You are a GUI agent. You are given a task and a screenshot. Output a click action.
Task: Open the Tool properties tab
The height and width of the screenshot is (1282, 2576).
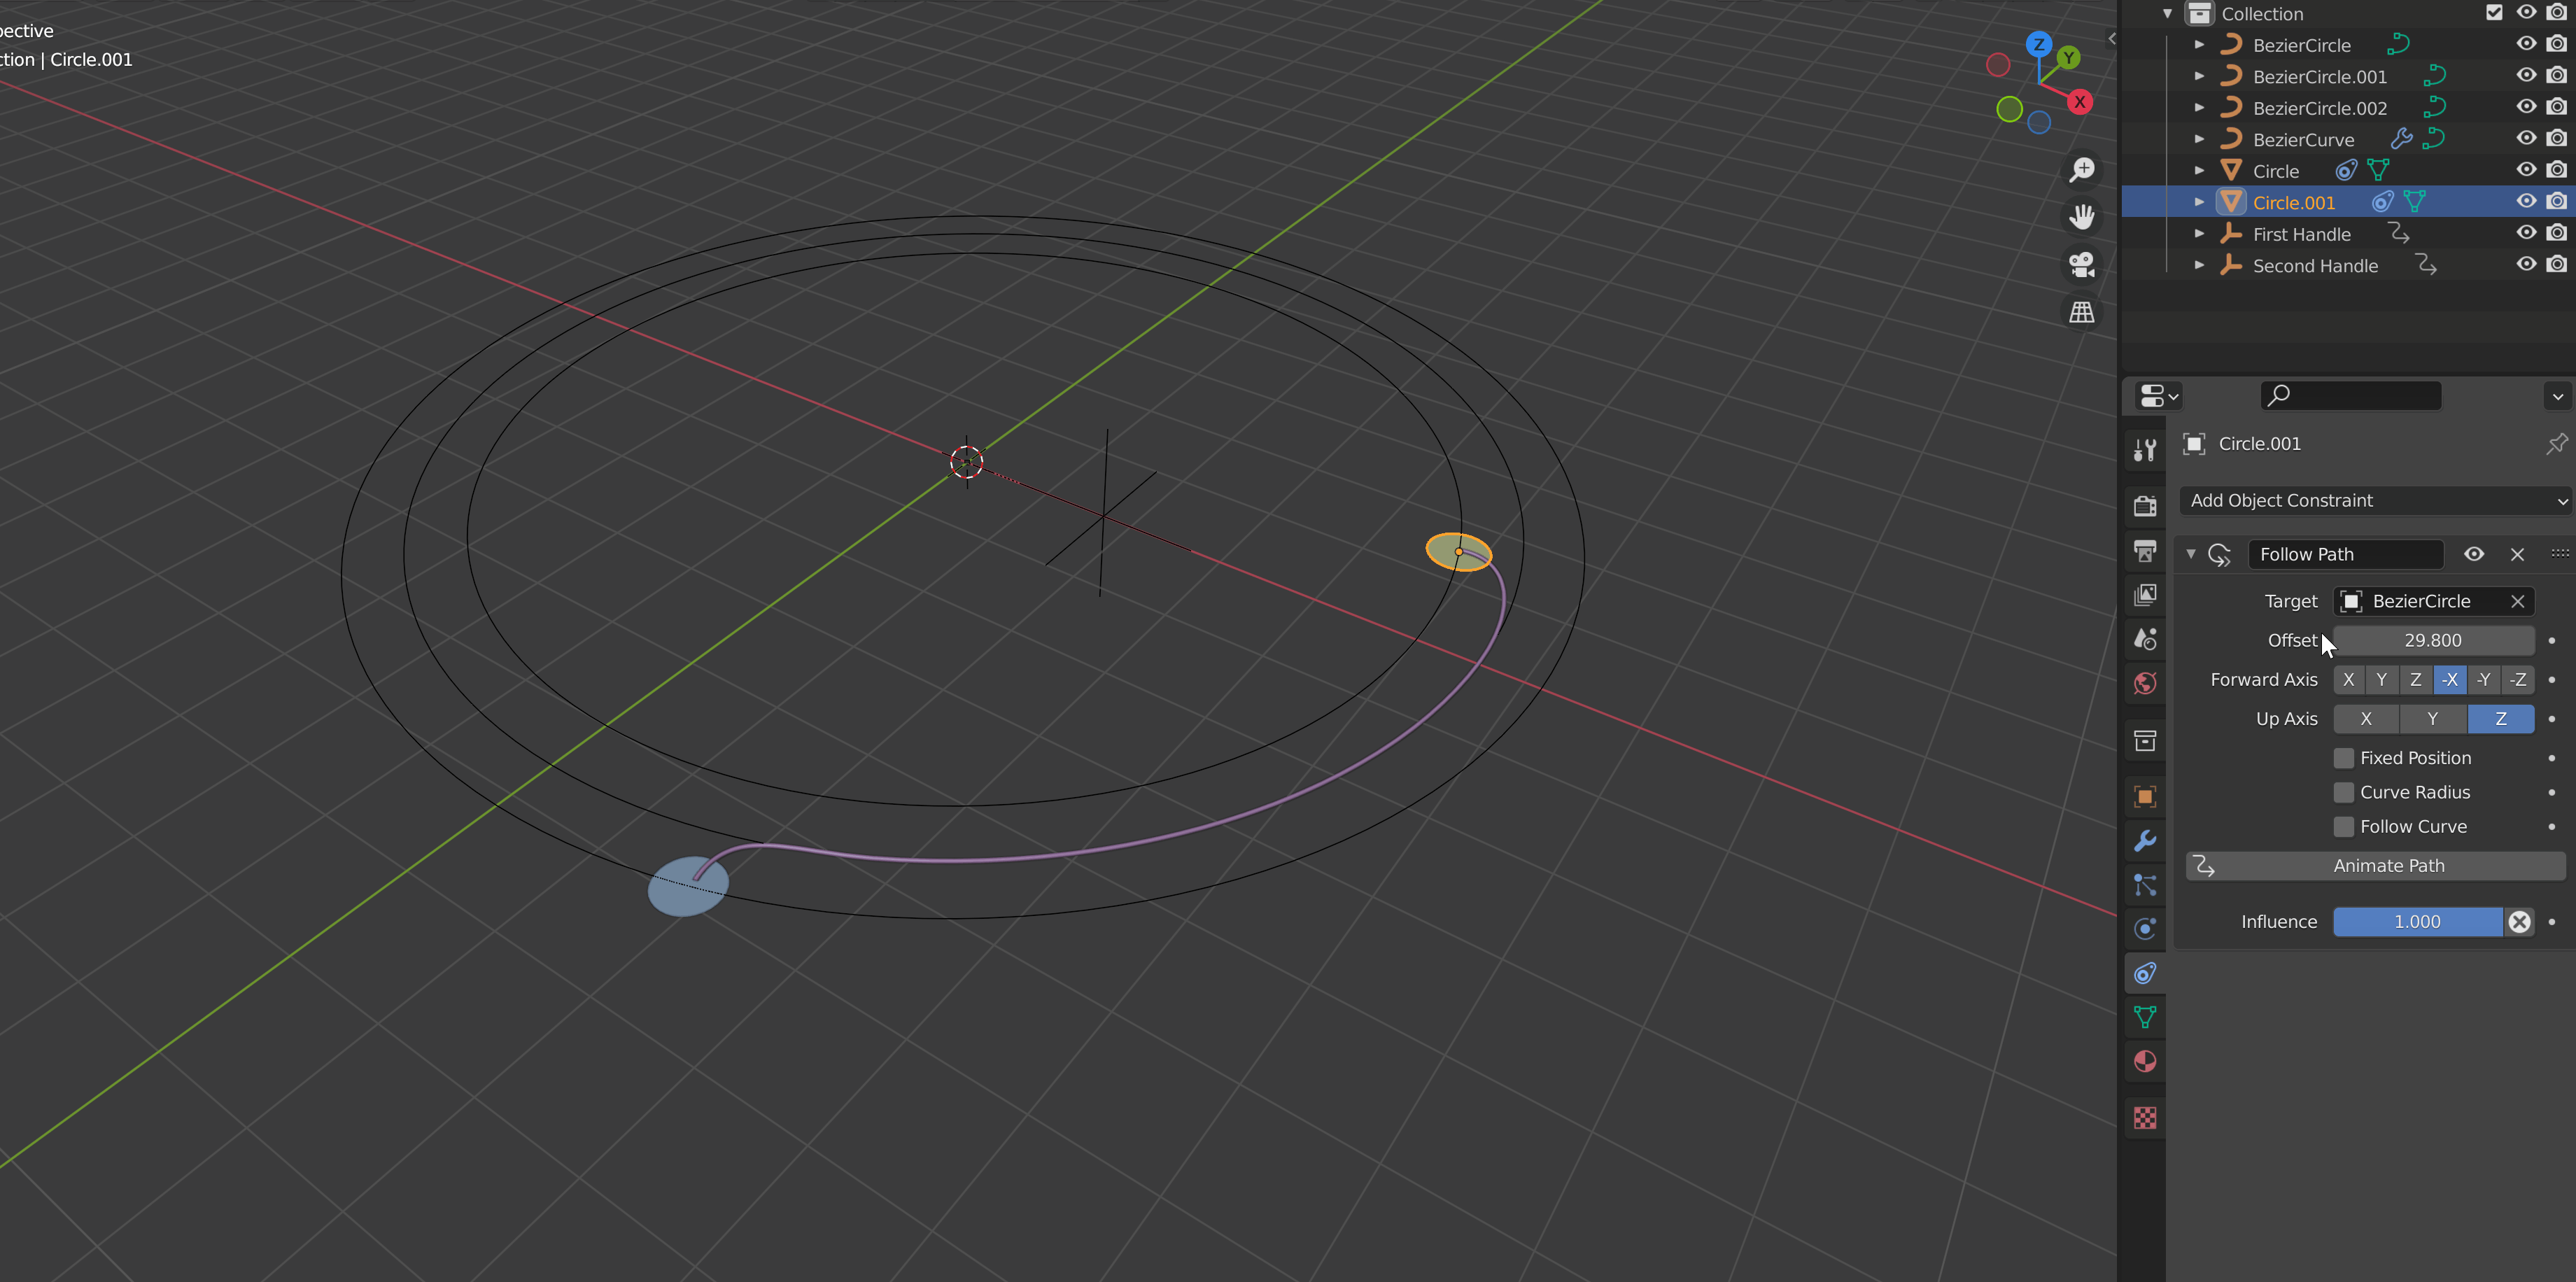[x=2145, y=450]
